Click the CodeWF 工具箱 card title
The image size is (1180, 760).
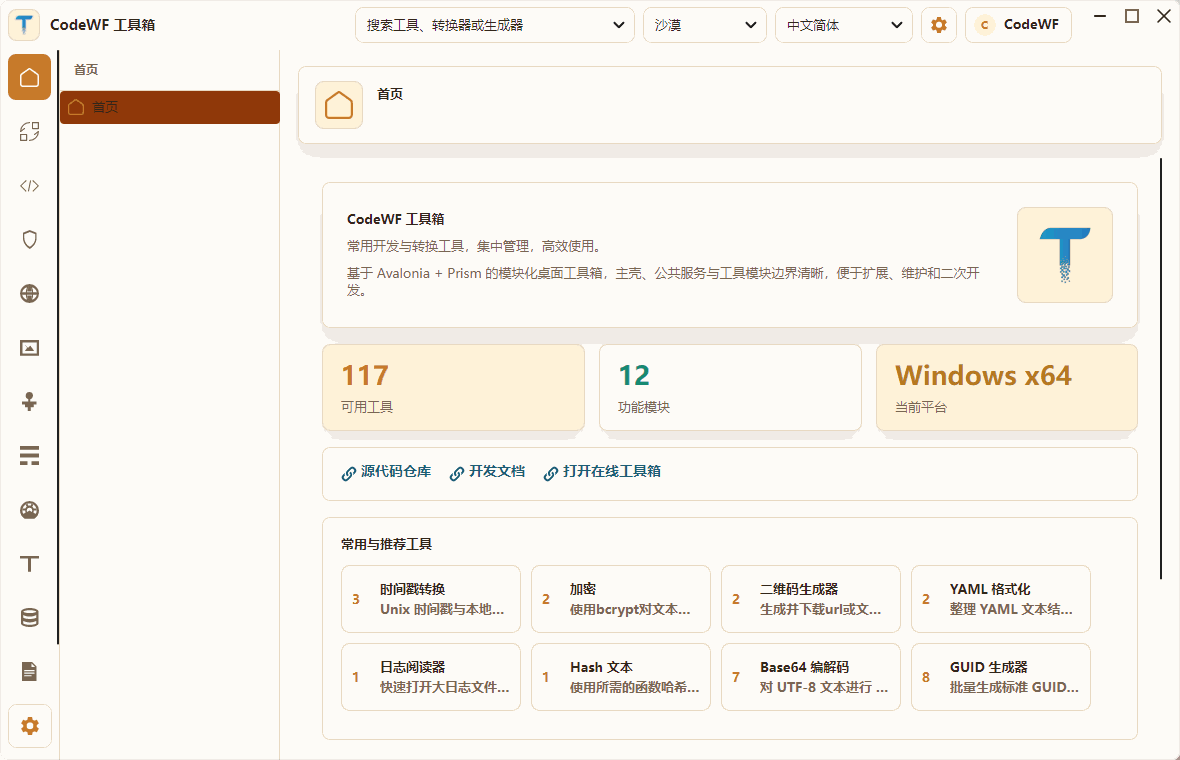[395, 219]
